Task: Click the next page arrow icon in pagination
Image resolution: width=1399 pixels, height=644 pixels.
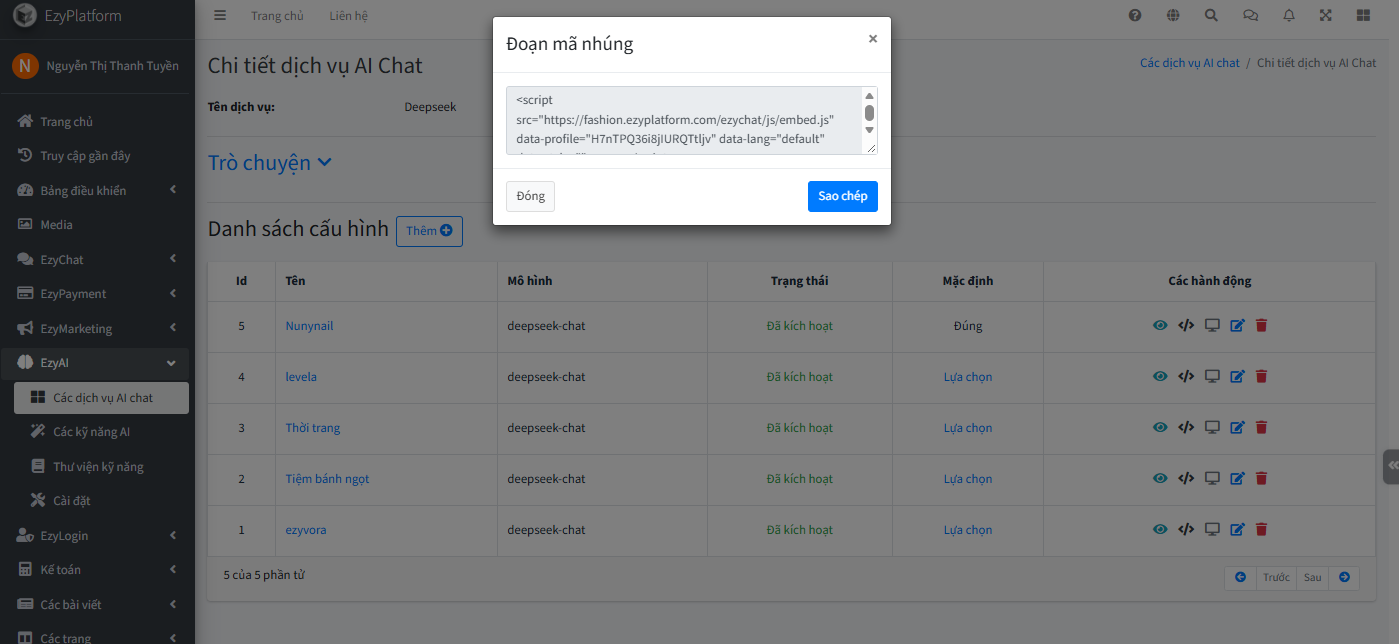Action: pyautogui.click(x=1344, y=577)
